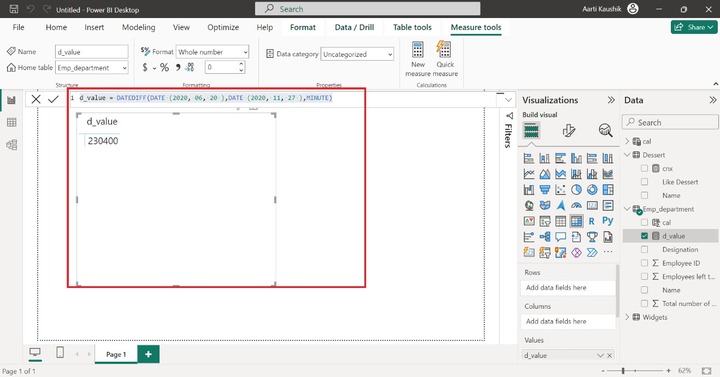The width and height of the screenshot is (720, 377).
Task: Choose the gauge visual
Action: click(x=576, y=205)
